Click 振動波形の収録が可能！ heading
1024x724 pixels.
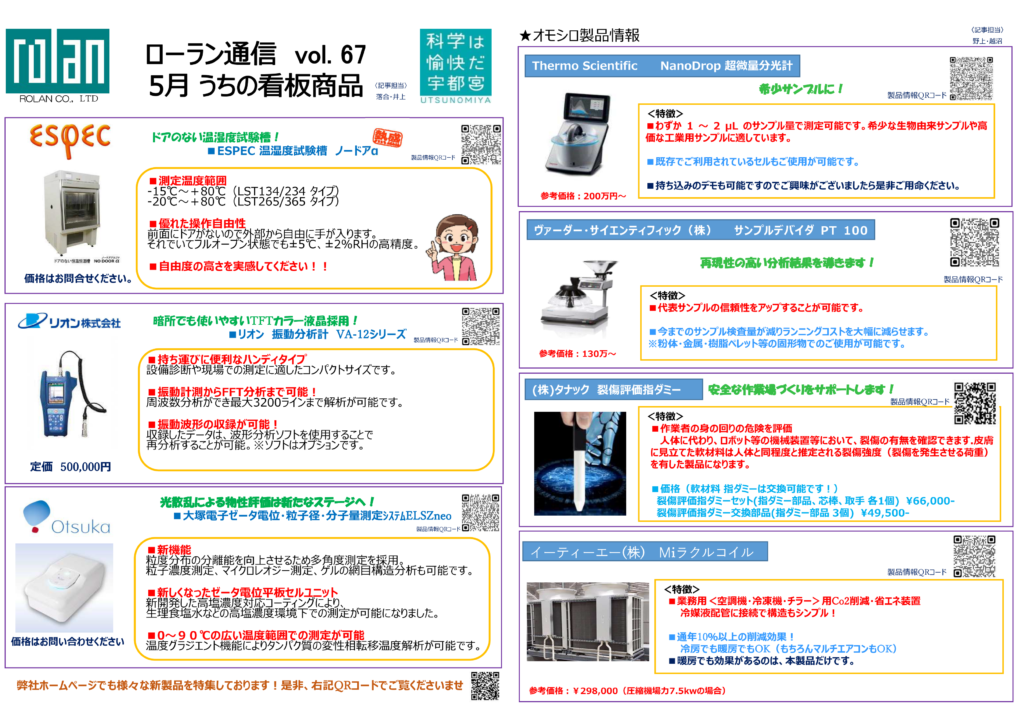214,424
